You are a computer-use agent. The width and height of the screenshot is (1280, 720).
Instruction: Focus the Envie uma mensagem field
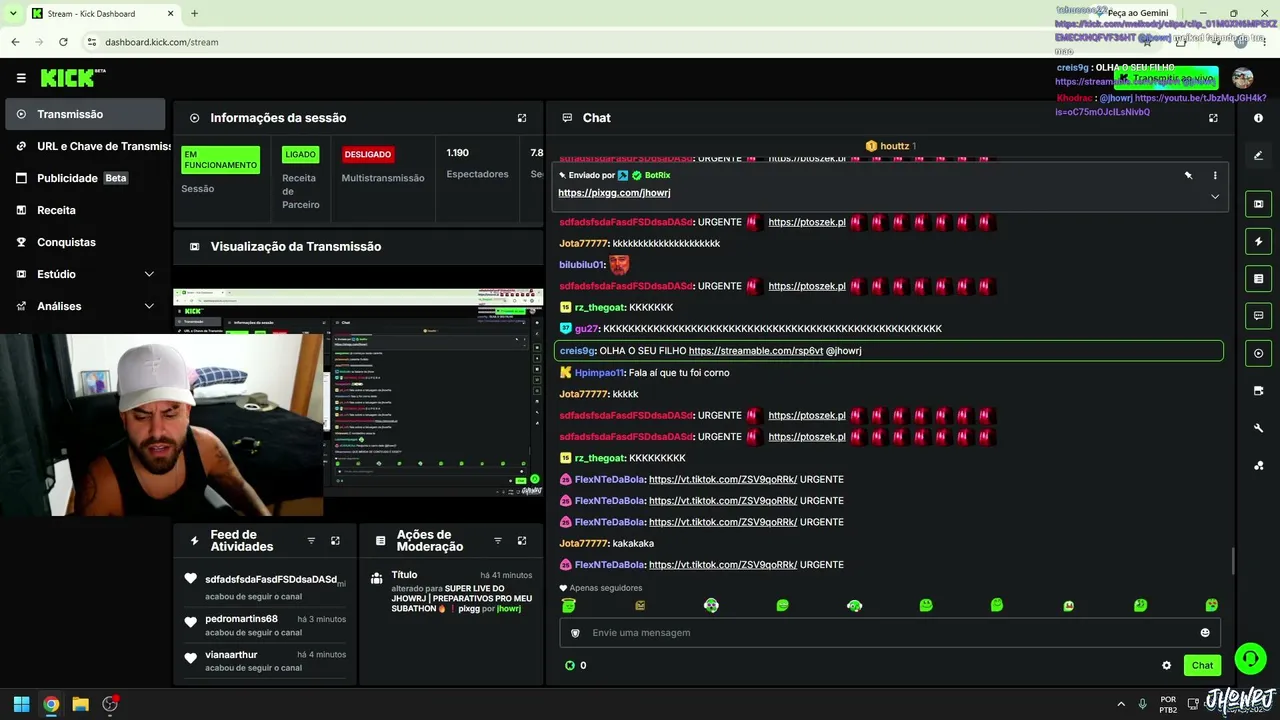pyautogui.click(x=890, y=633)
